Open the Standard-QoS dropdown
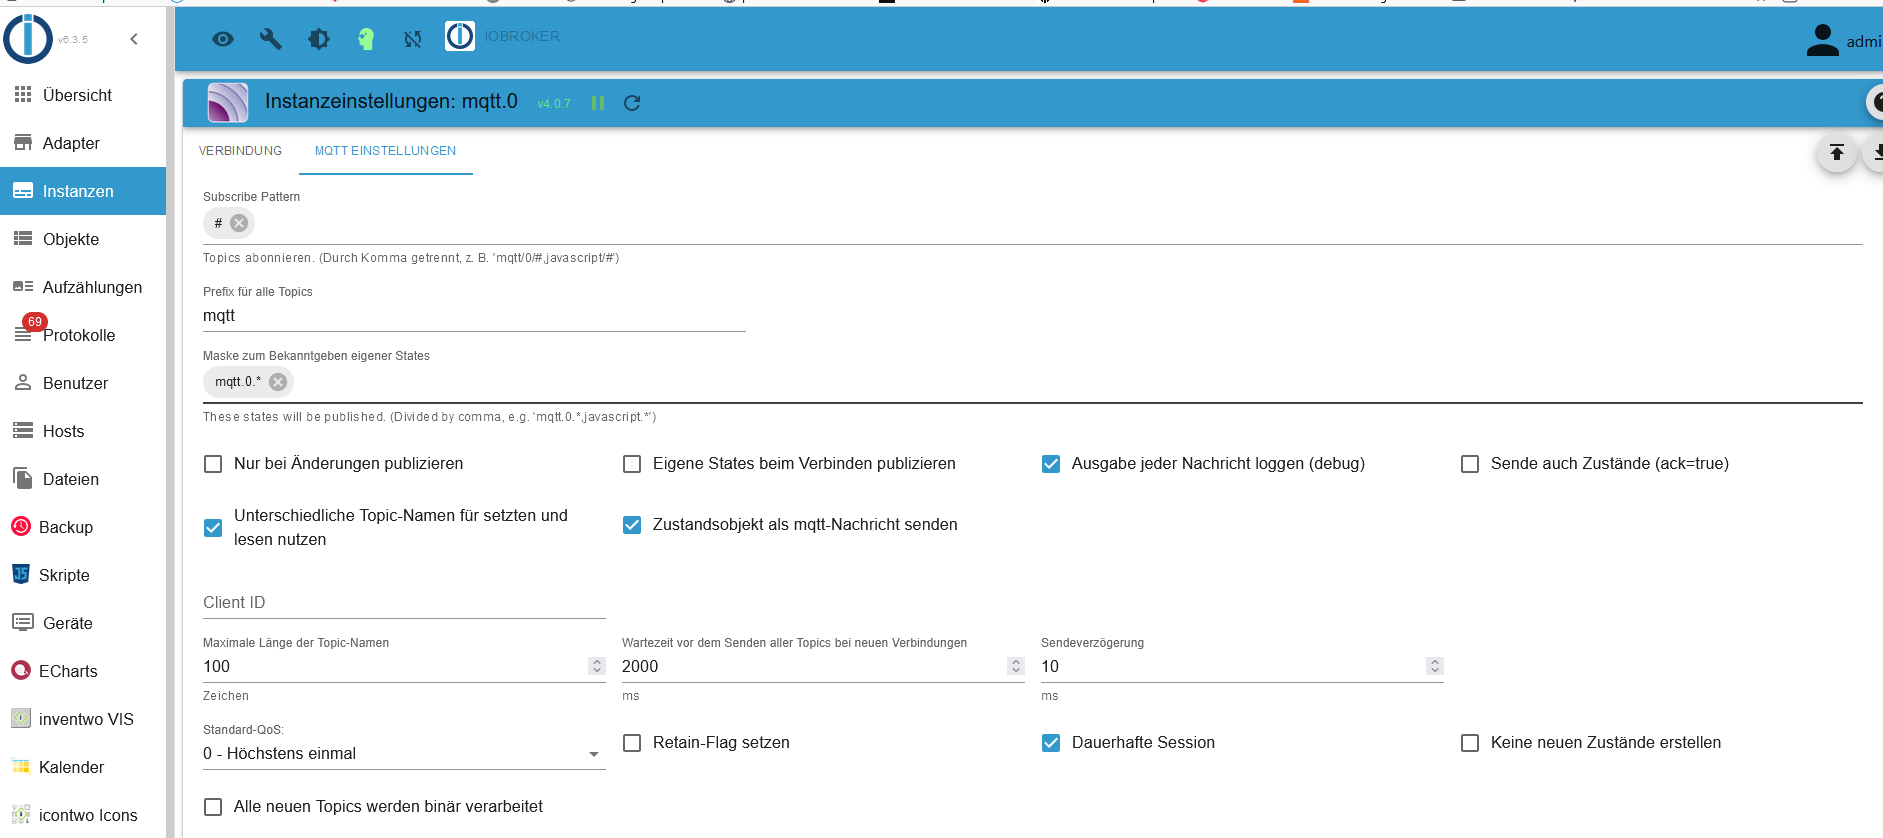The height and width of the screenshot is (838, 1883). point(404,754)
